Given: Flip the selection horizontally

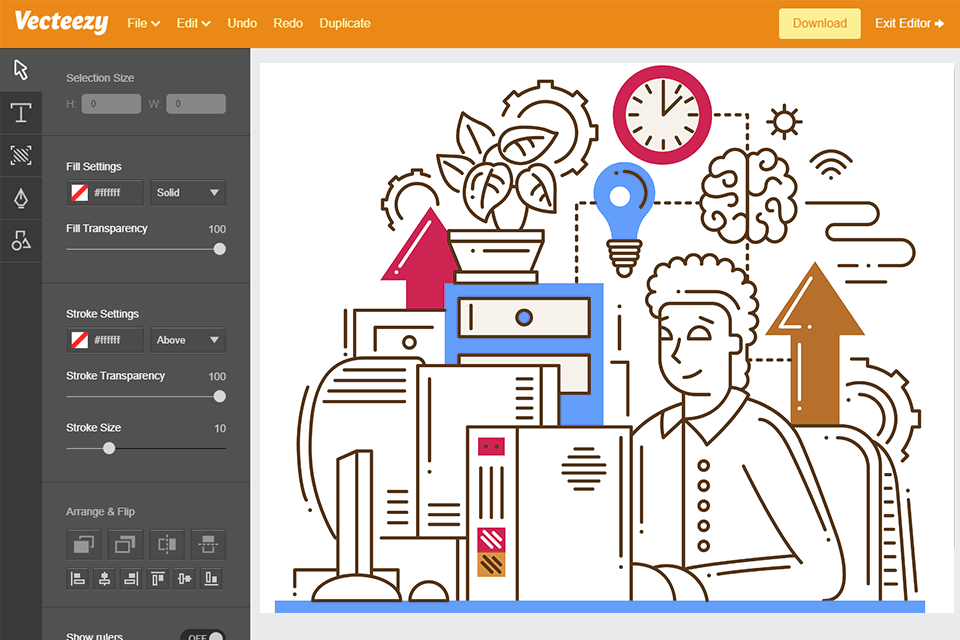Looking at the screenshot, I should coord(167,544).
